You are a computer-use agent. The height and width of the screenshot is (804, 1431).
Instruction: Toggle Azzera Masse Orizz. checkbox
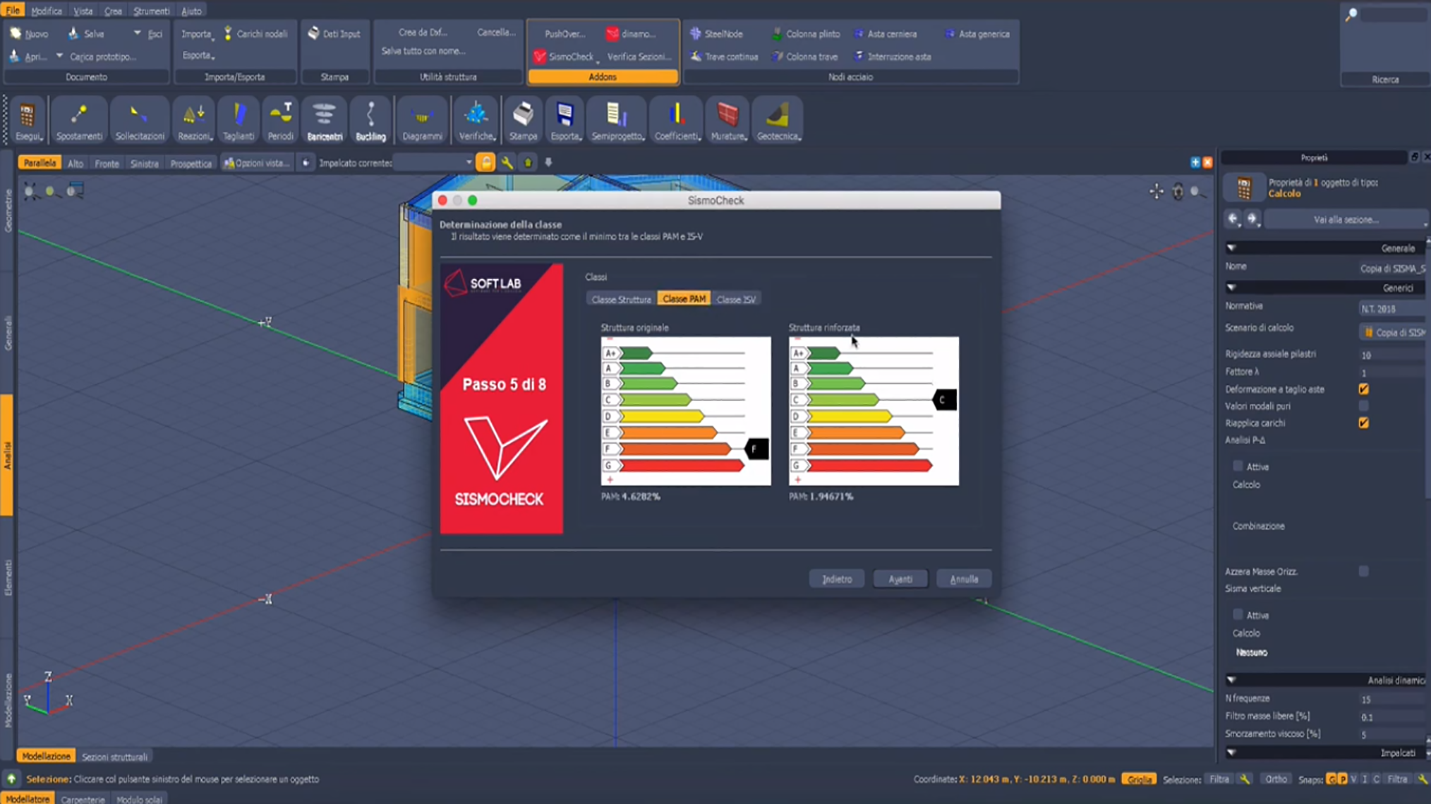[1363, 571]
